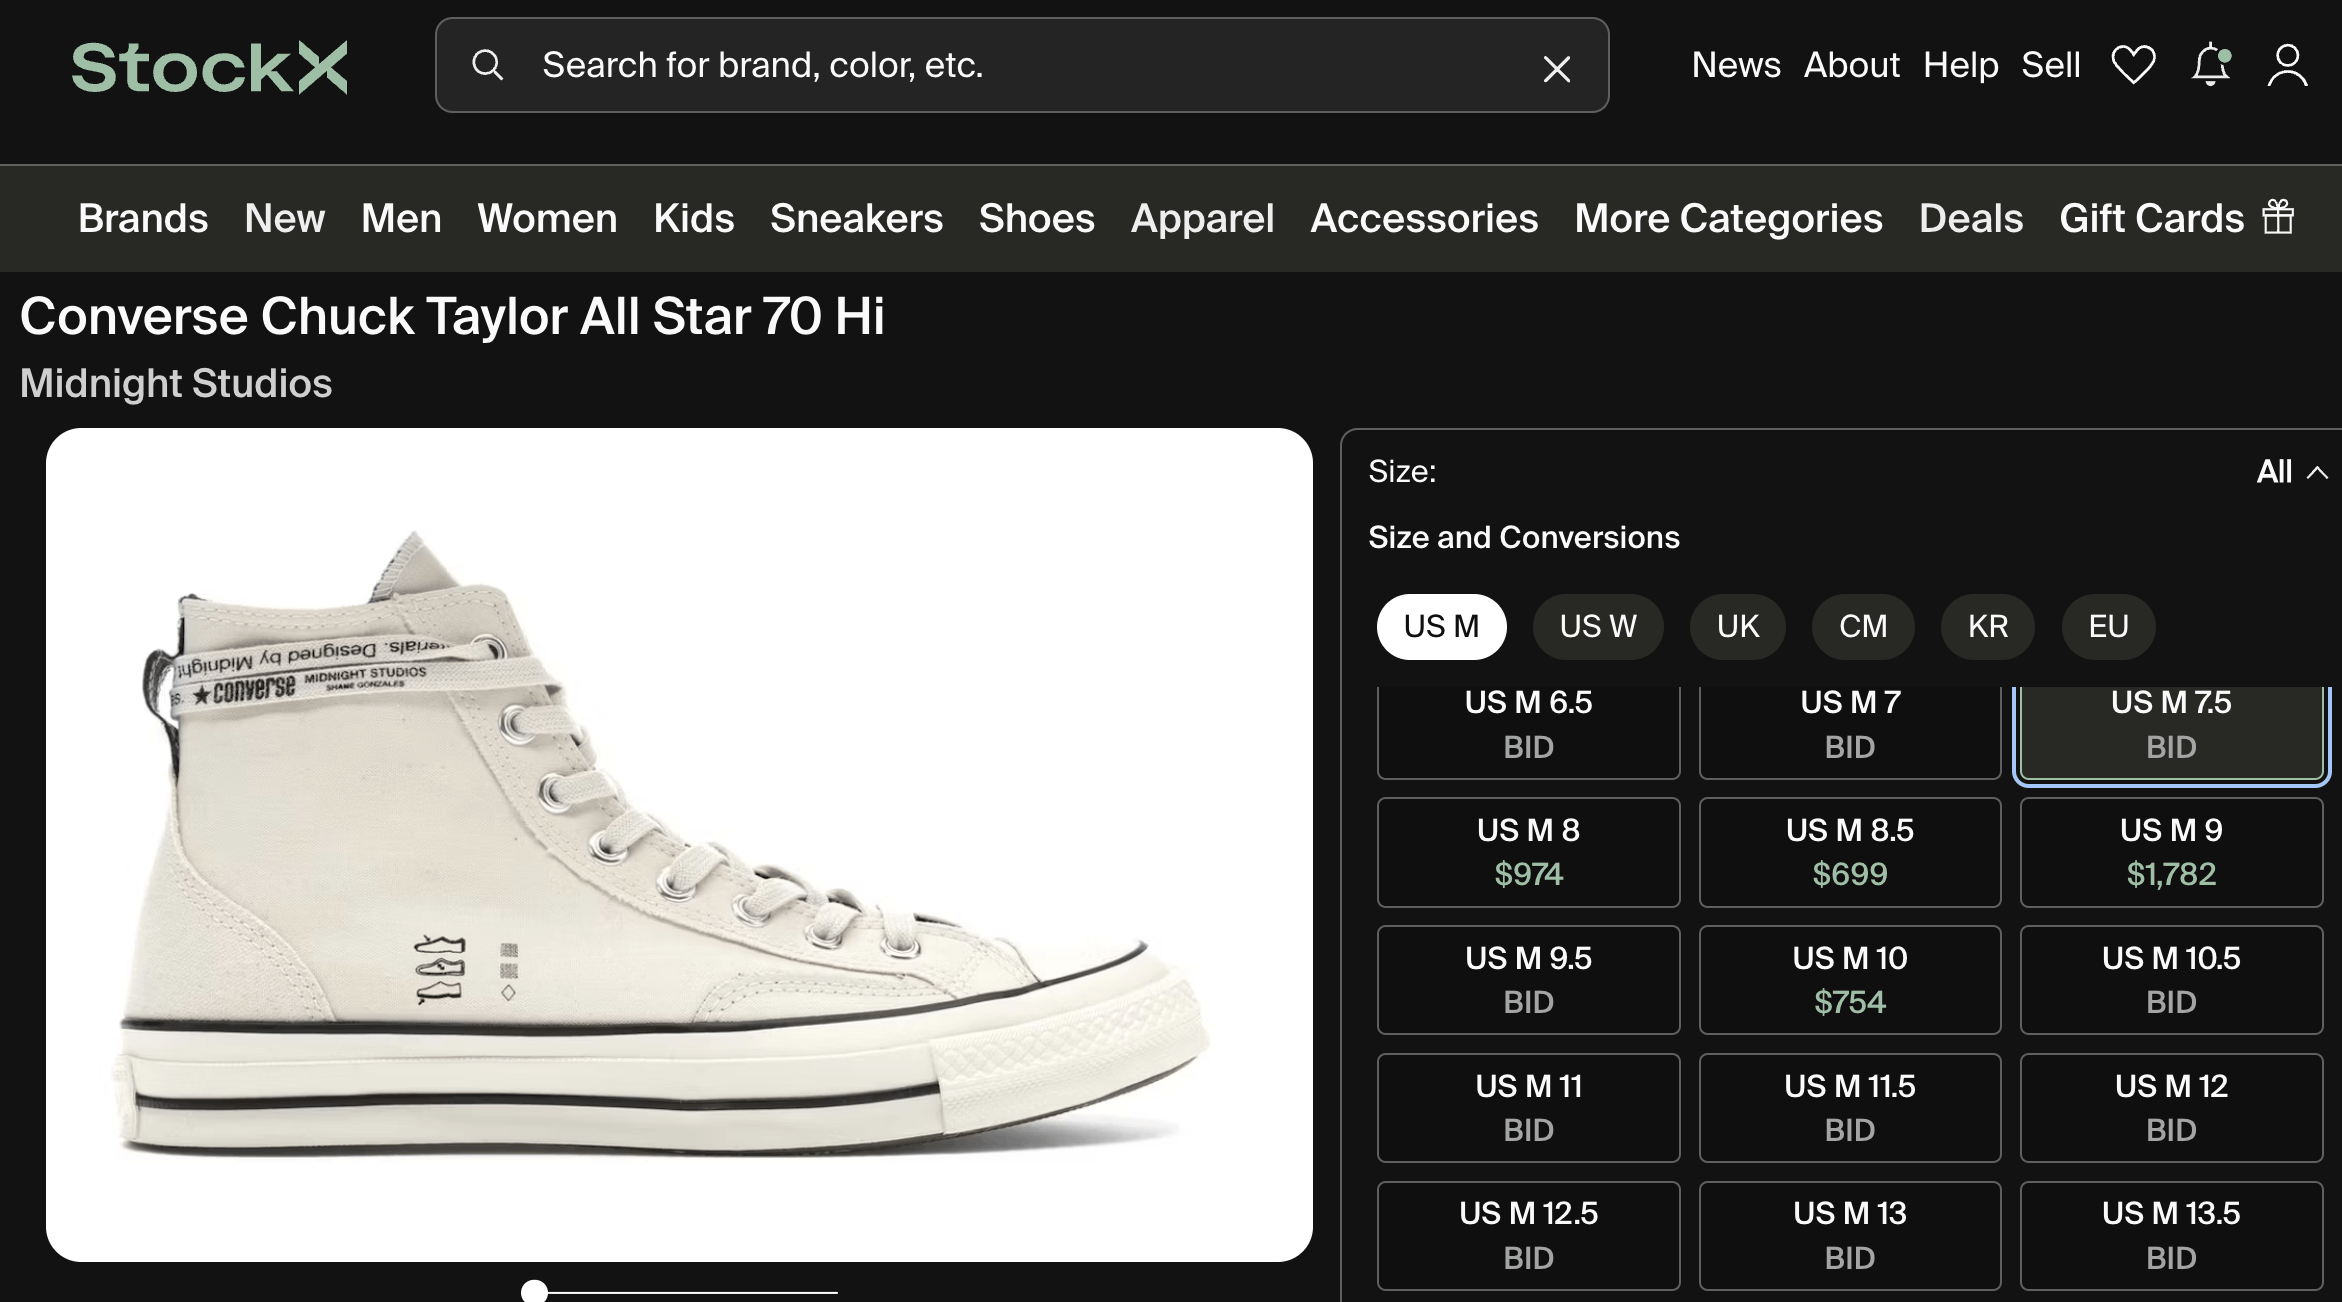The height and width of the screenshot is (1302, 2342).
Task: Open the Sell link
Action: tap(2050, 65)
